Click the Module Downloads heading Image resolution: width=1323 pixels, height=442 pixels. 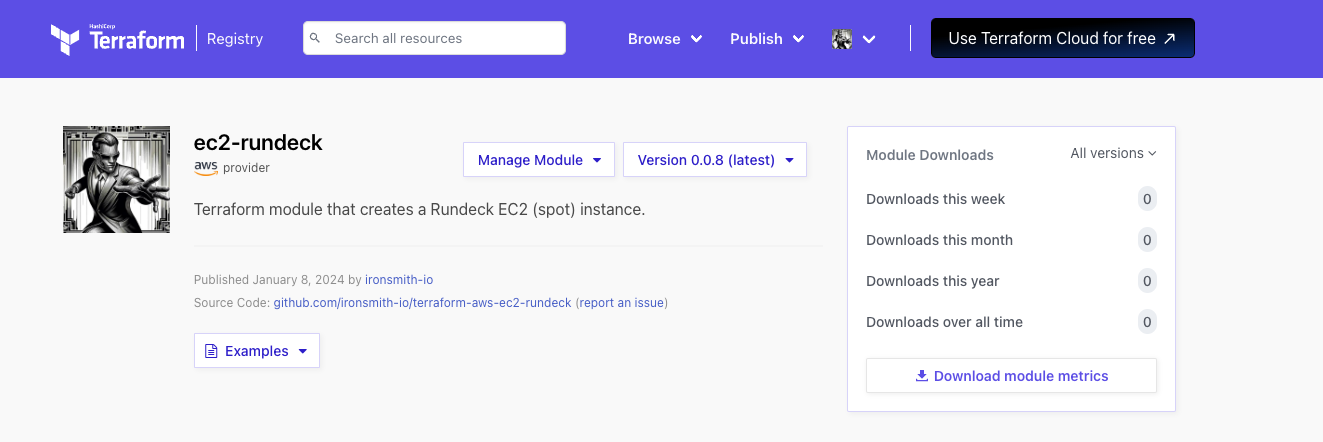(930, 155)
